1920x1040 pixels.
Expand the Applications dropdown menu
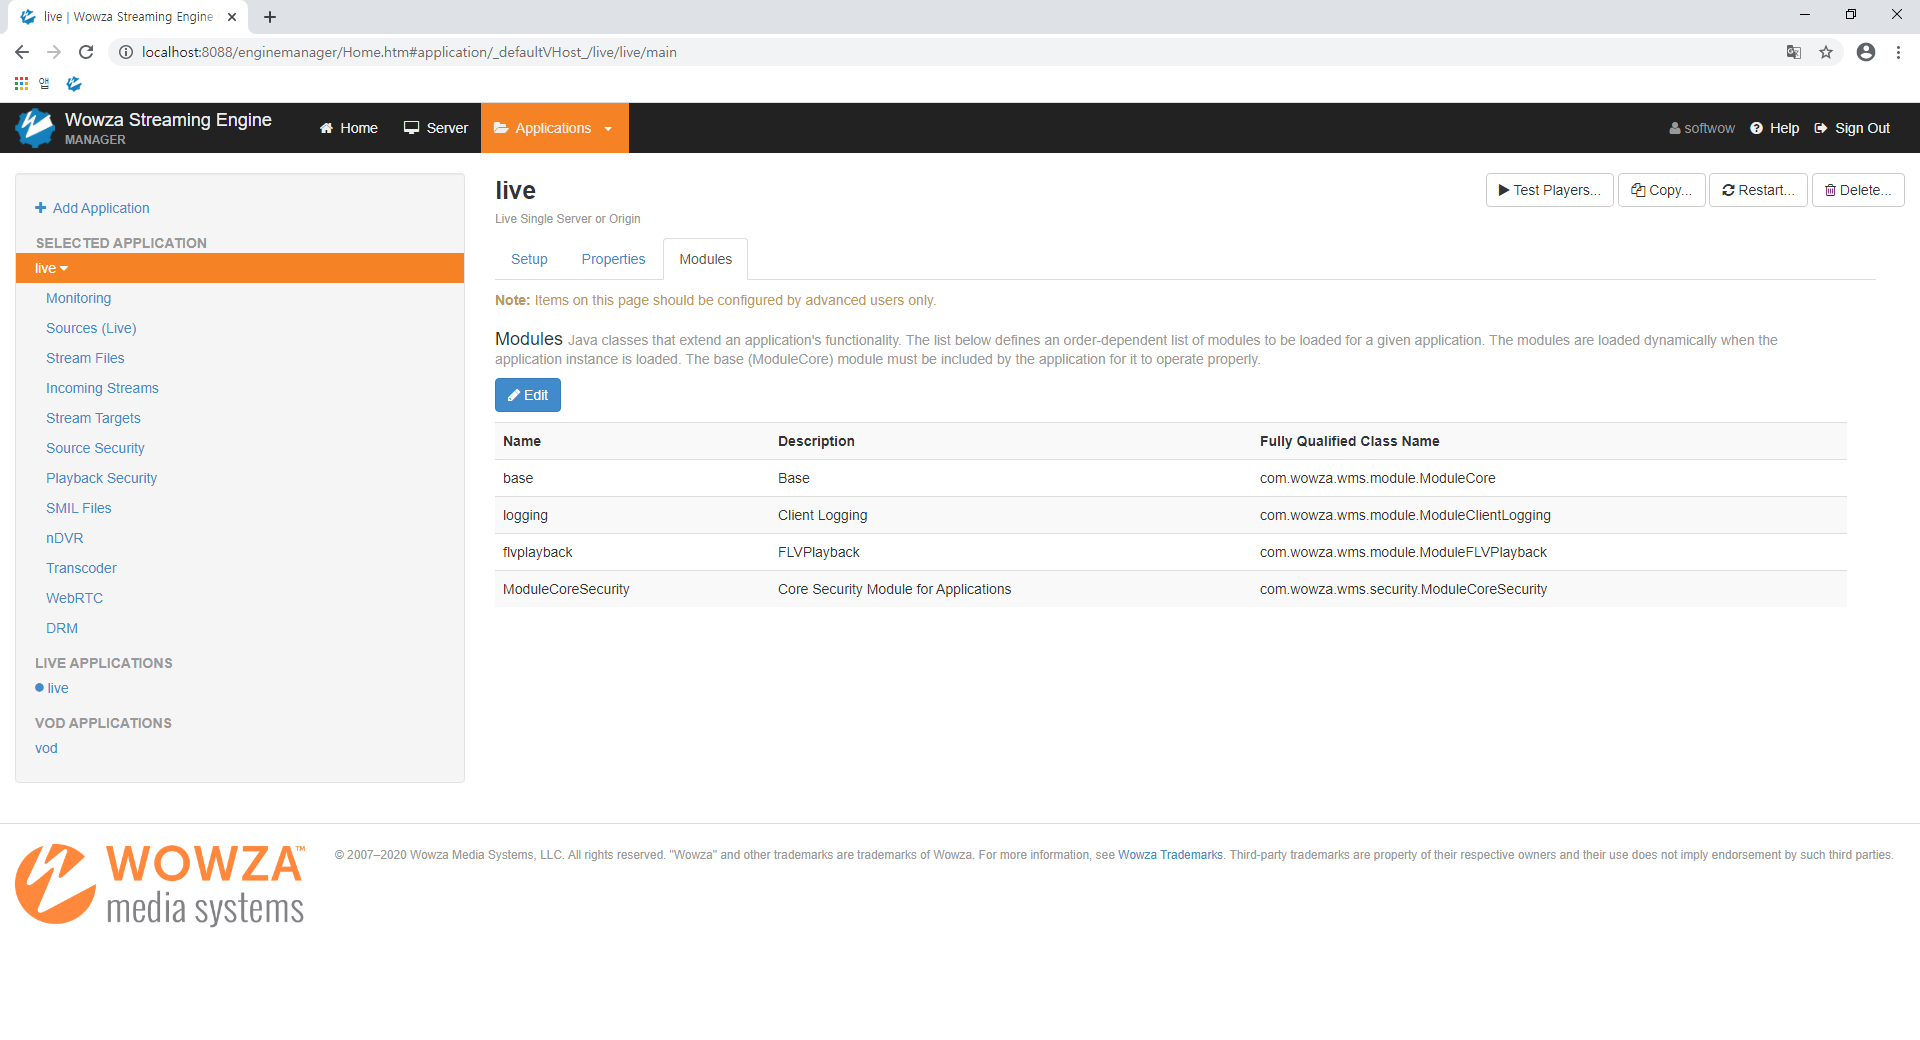pyautogui.click(x=554, y=128)
